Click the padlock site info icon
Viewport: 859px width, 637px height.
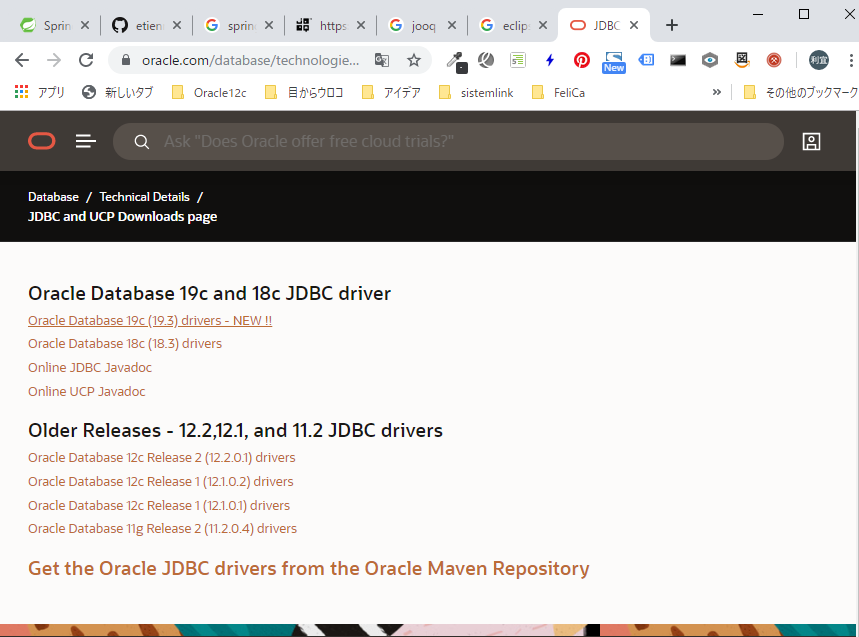tap(125, 60)
